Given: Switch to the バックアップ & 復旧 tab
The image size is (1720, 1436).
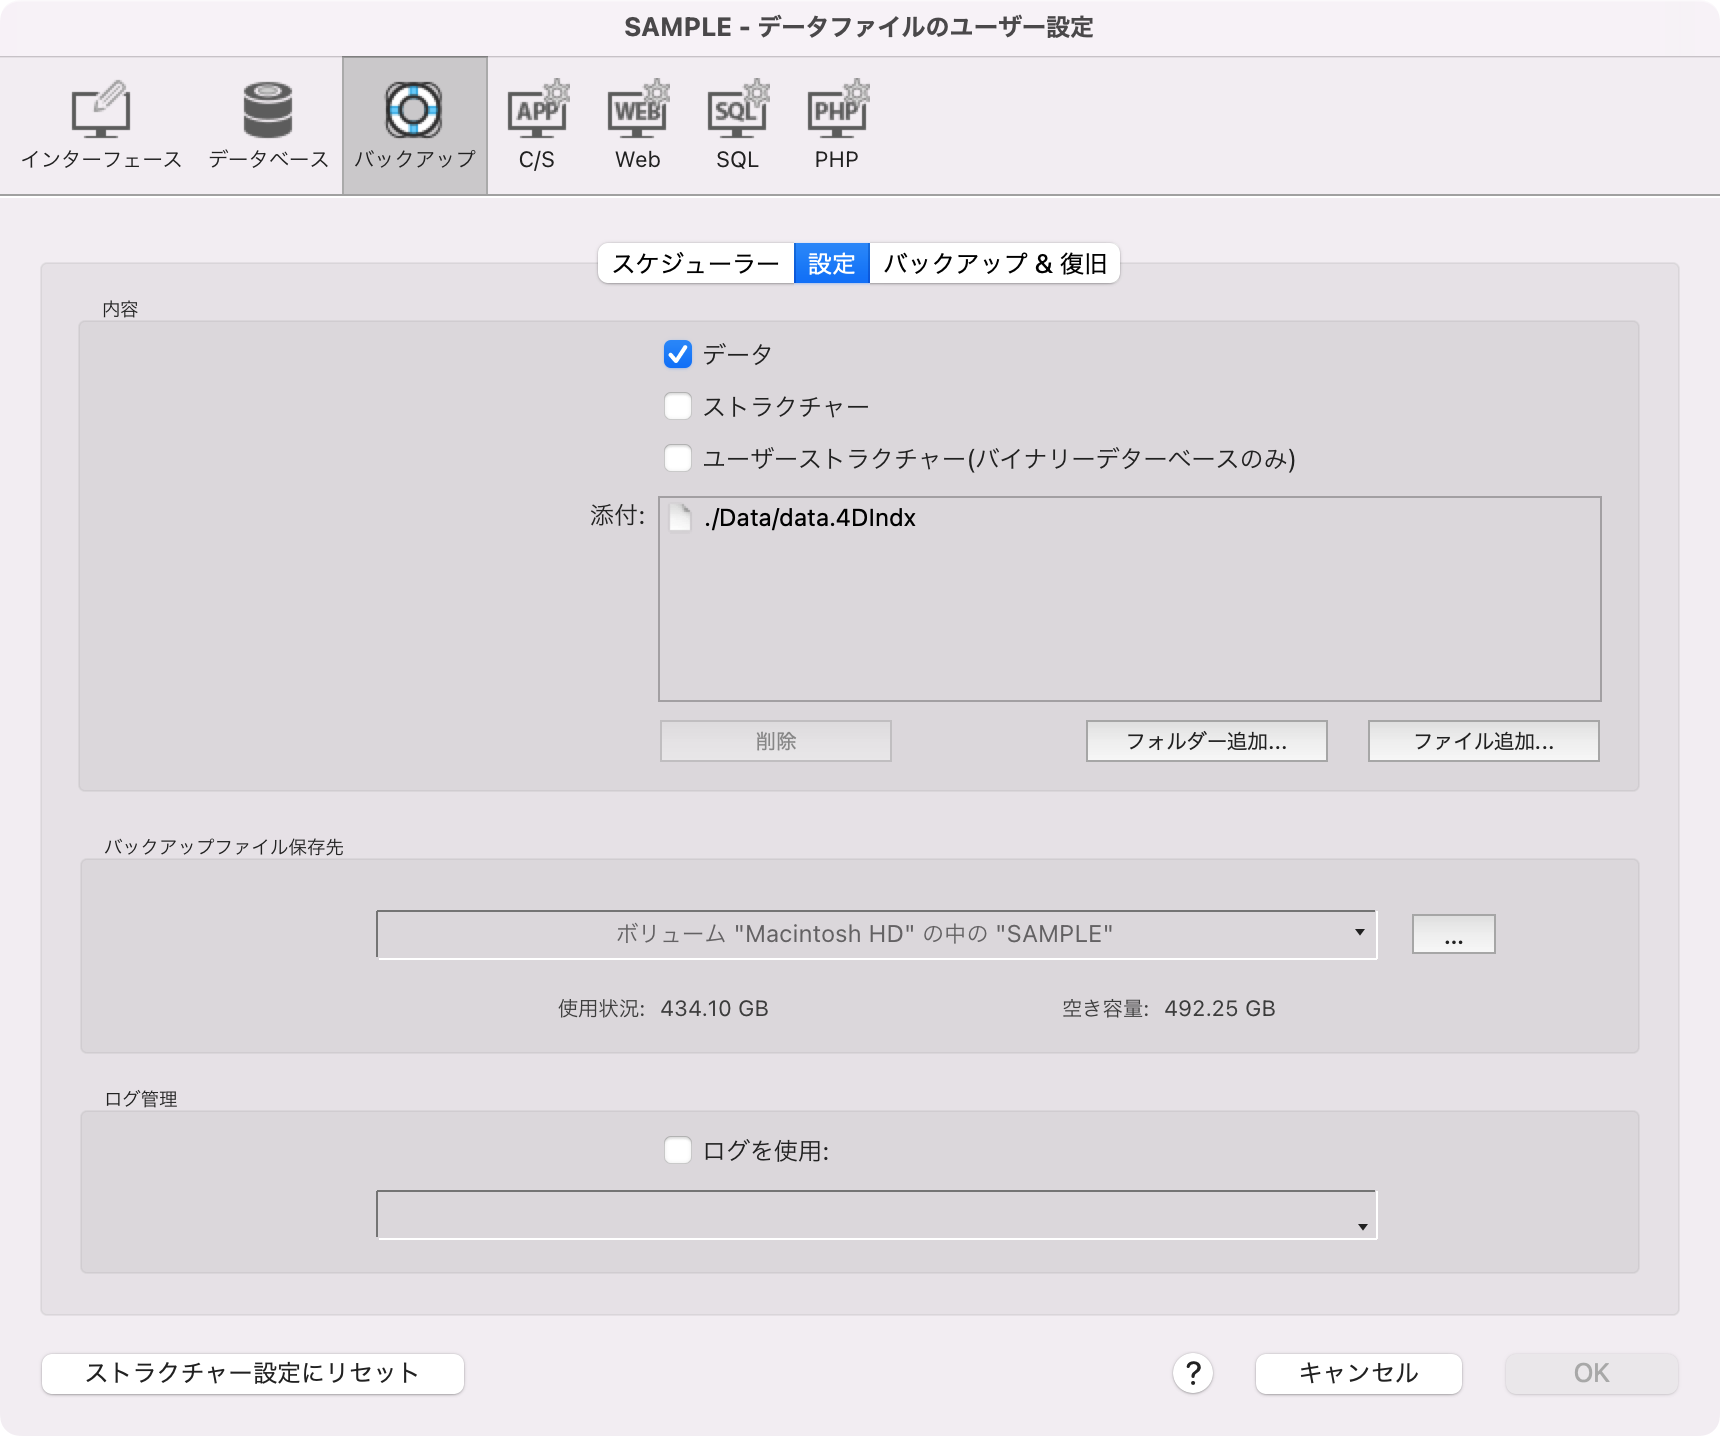Looking at the screenshot, I should point(996,263).
